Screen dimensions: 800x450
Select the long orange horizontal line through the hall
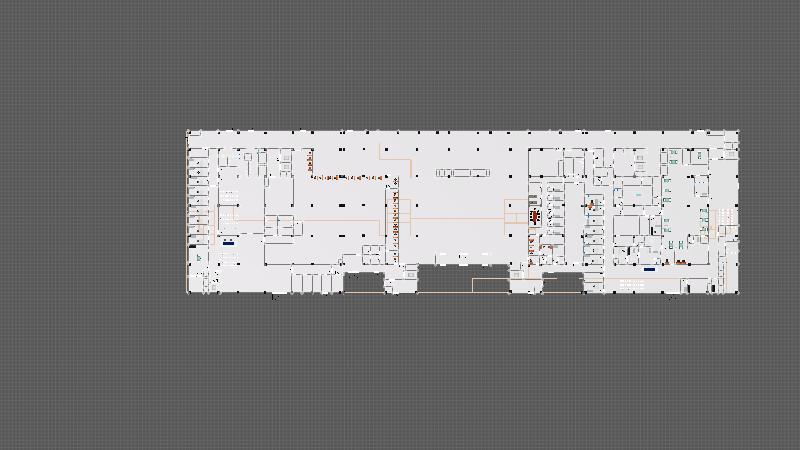[x=450, y=218]
